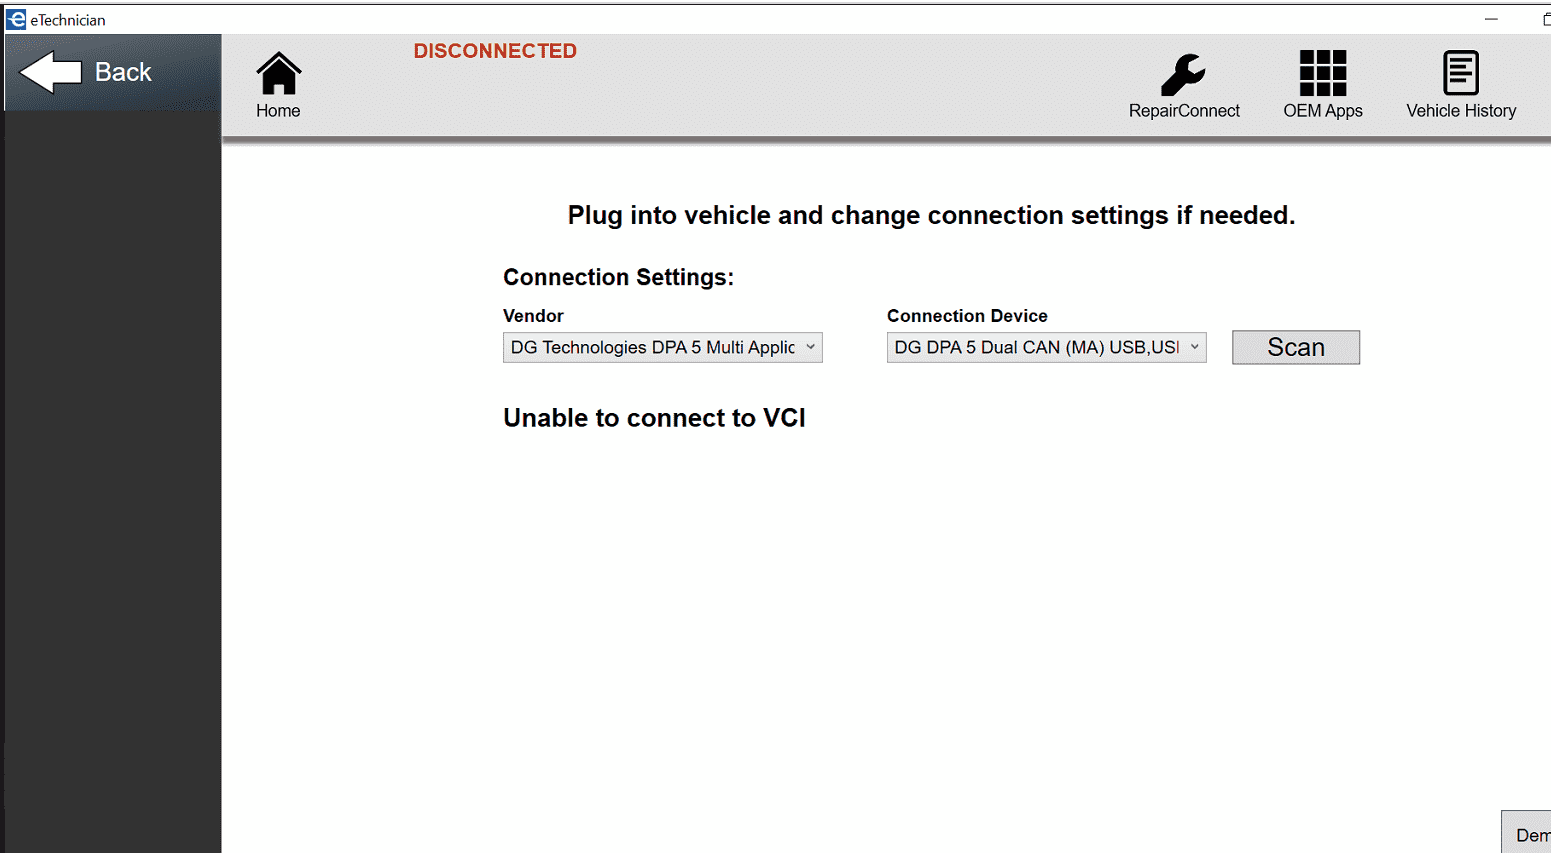Image resolution: width=1551 pixels, height=853 pixels.
Task: Expand the Connection Device dropdown arrow
Action: pyautogui.click(x=1194, y=347)
